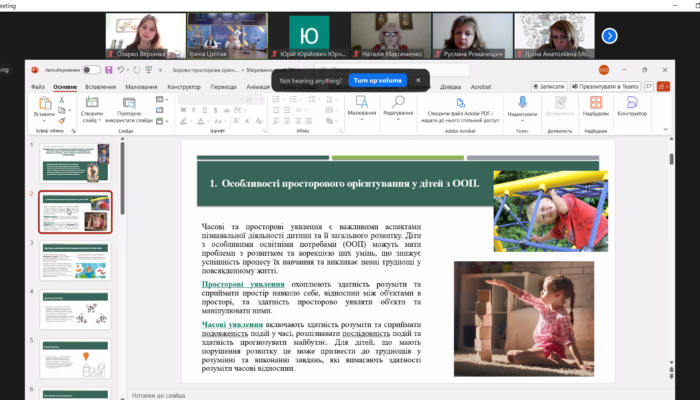Show next participants with the blue arrow
The width and height of the screenshot is (700, 400).
[608, 35]
